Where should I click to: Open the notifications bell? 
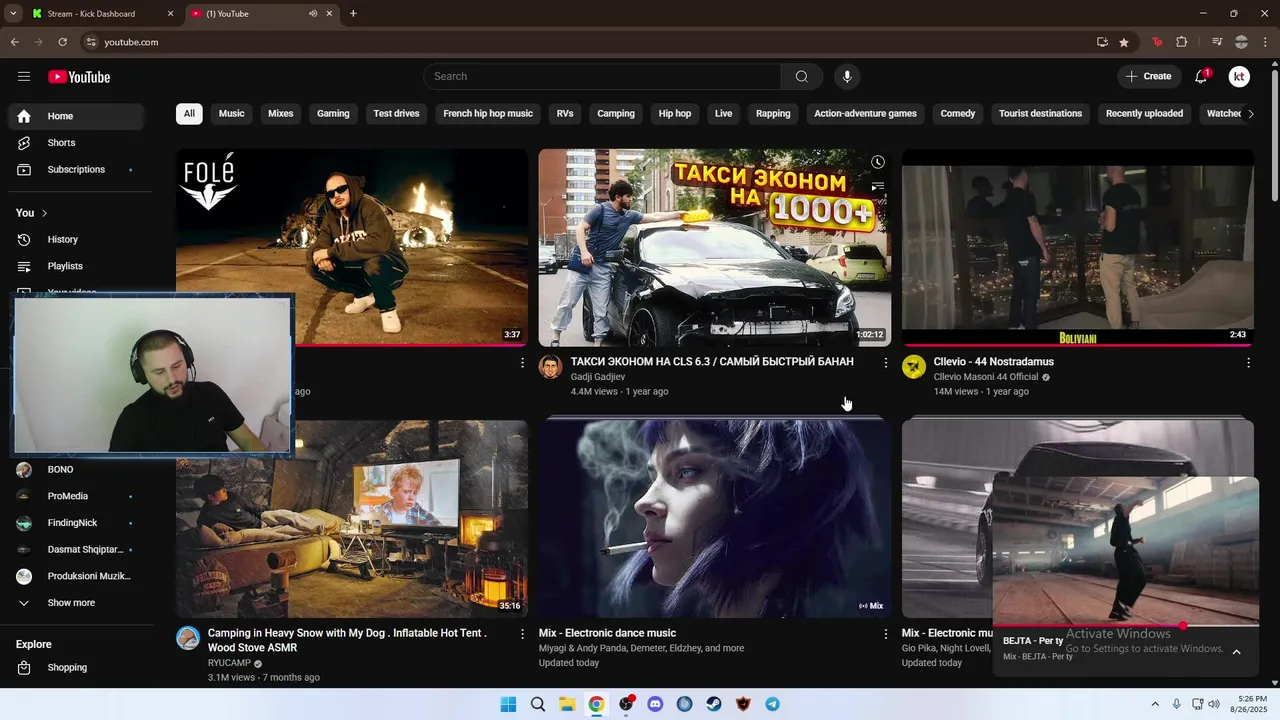[1202, 77]
